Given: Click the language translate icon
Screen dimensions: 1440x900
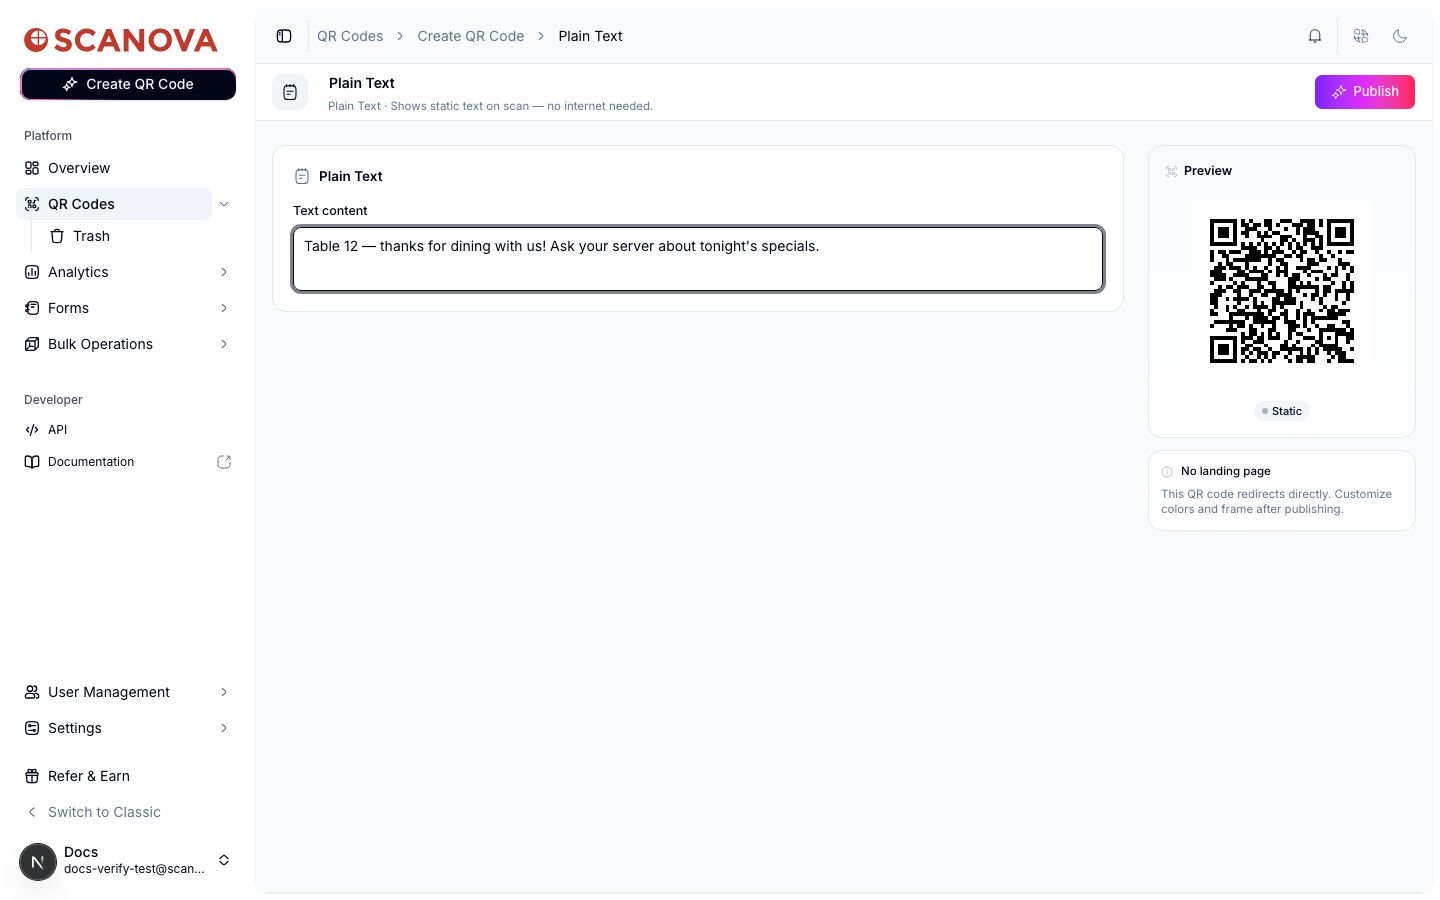Looking at the screenshot, I should (1361, 36).
